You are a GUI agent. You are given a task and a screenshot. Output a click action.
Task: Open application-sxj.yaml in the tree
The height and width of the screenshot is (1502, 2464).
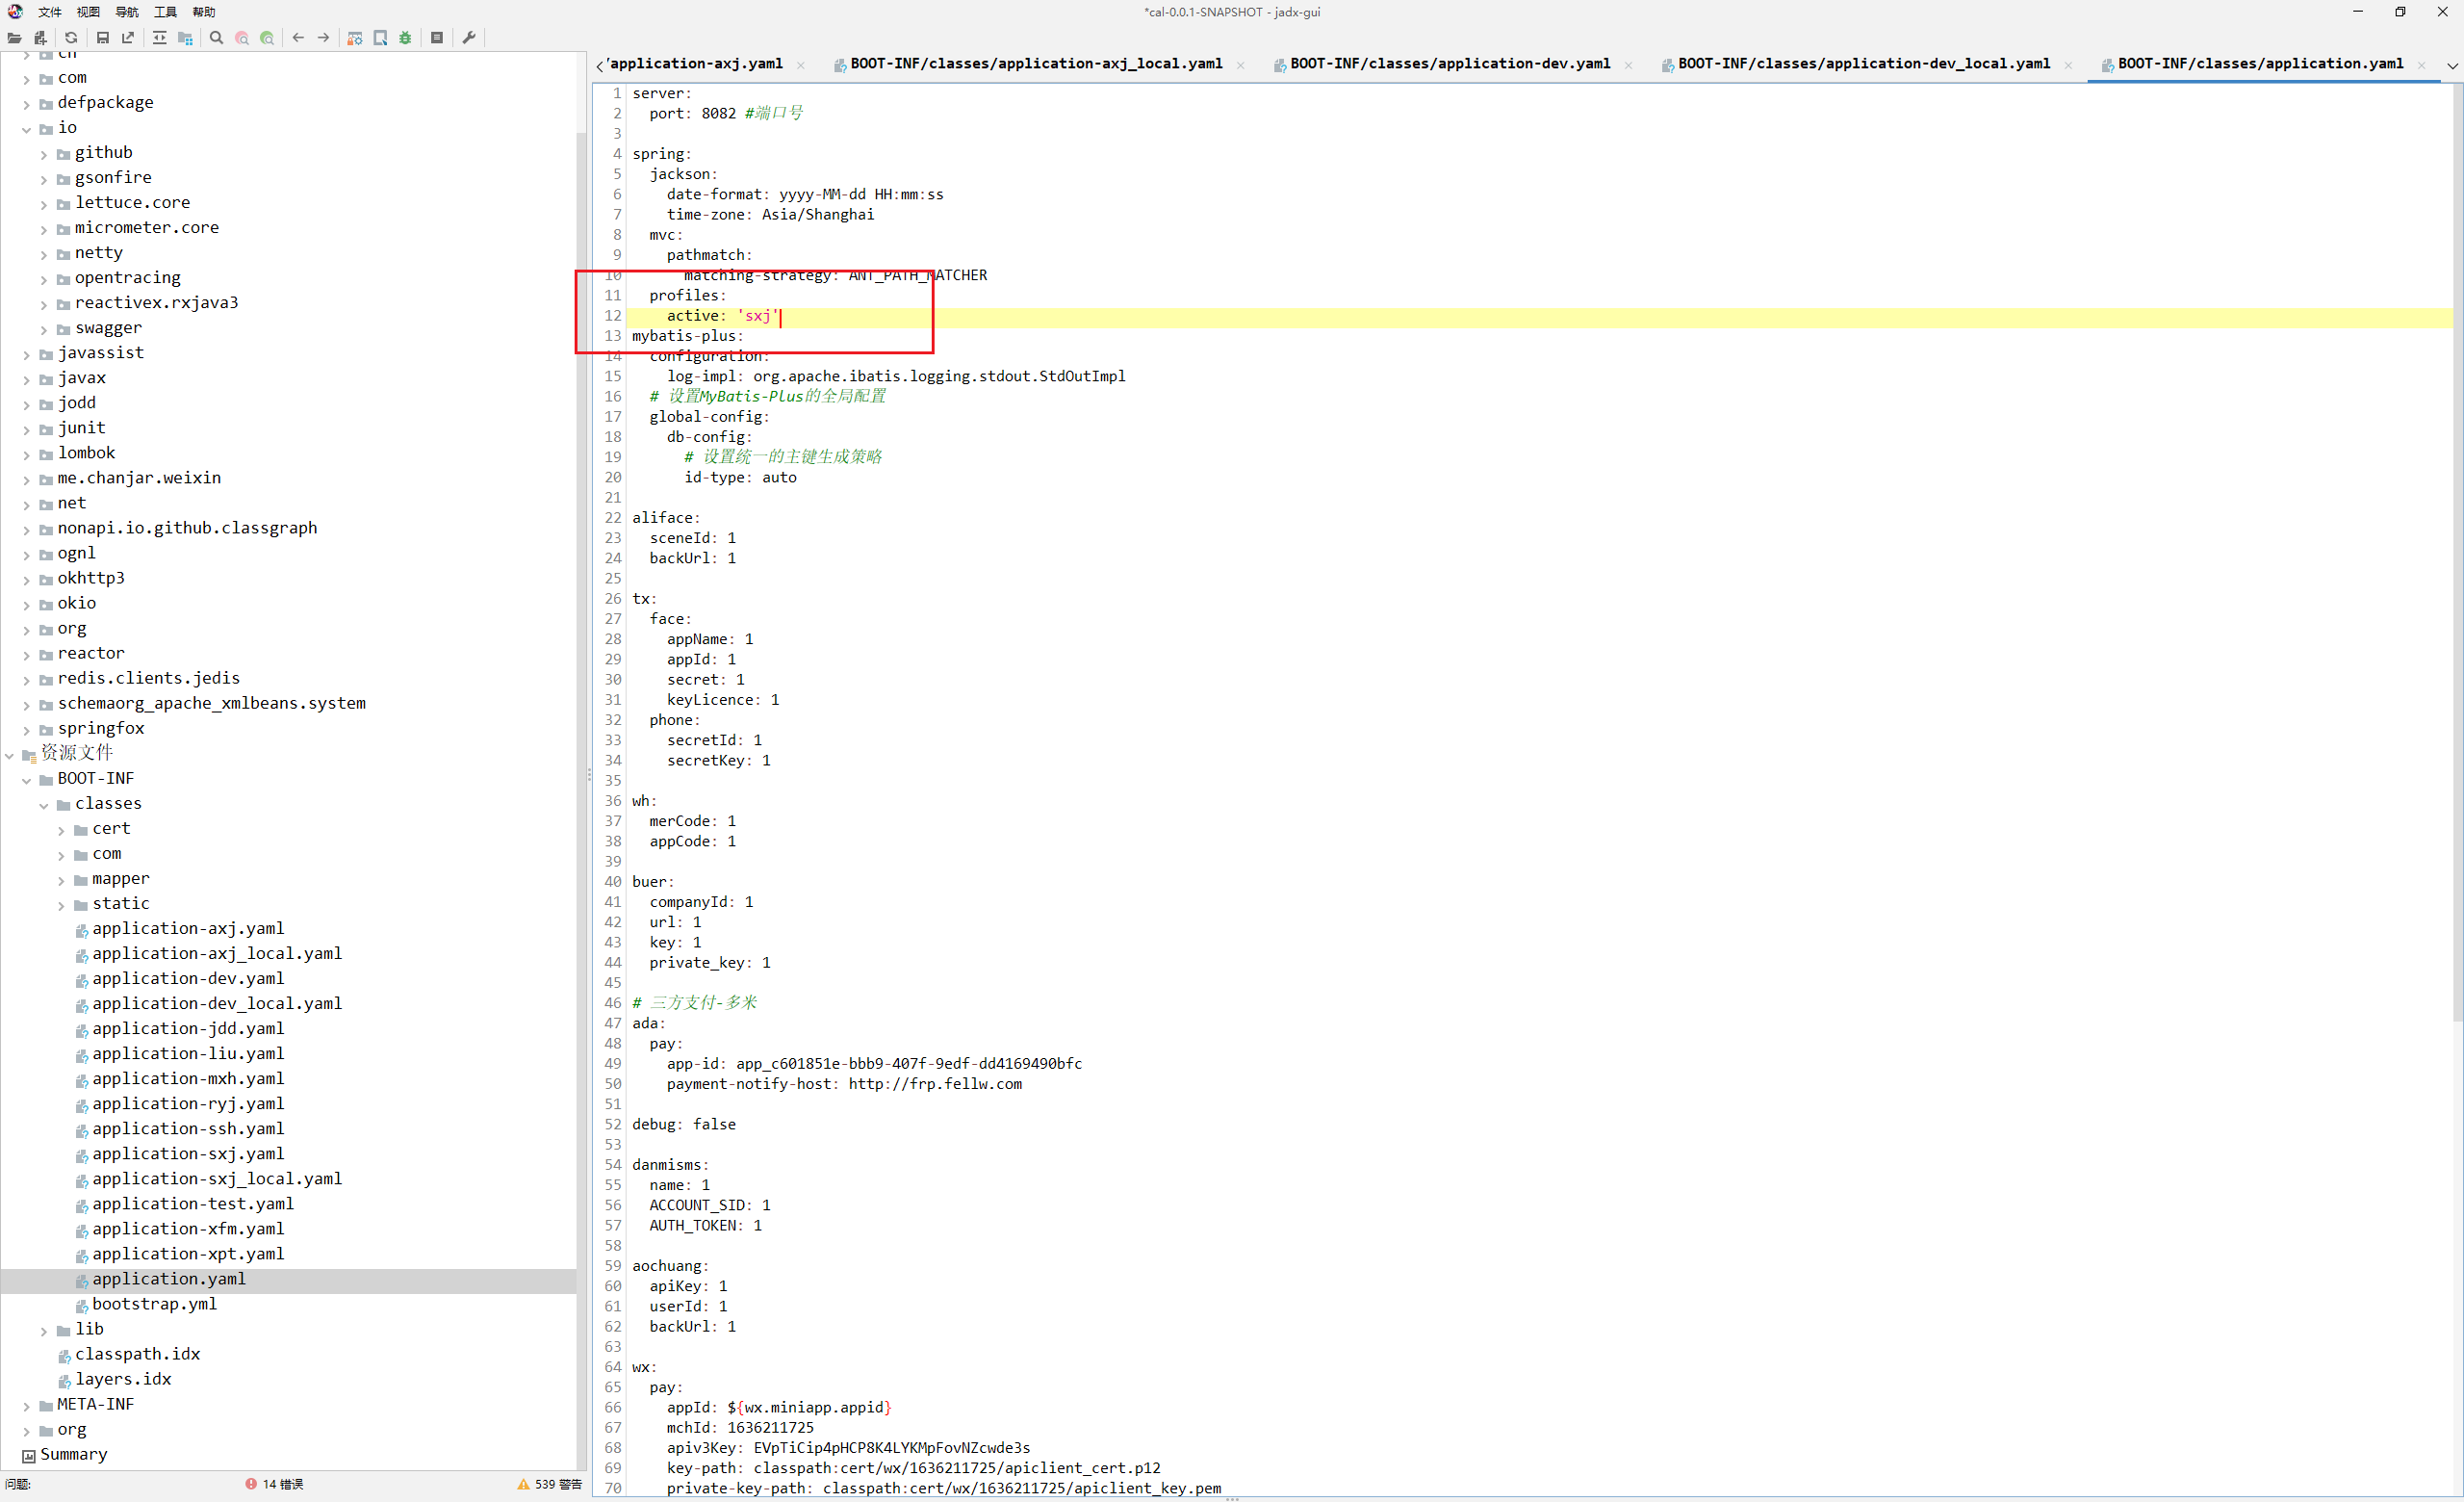(188, 1154)
